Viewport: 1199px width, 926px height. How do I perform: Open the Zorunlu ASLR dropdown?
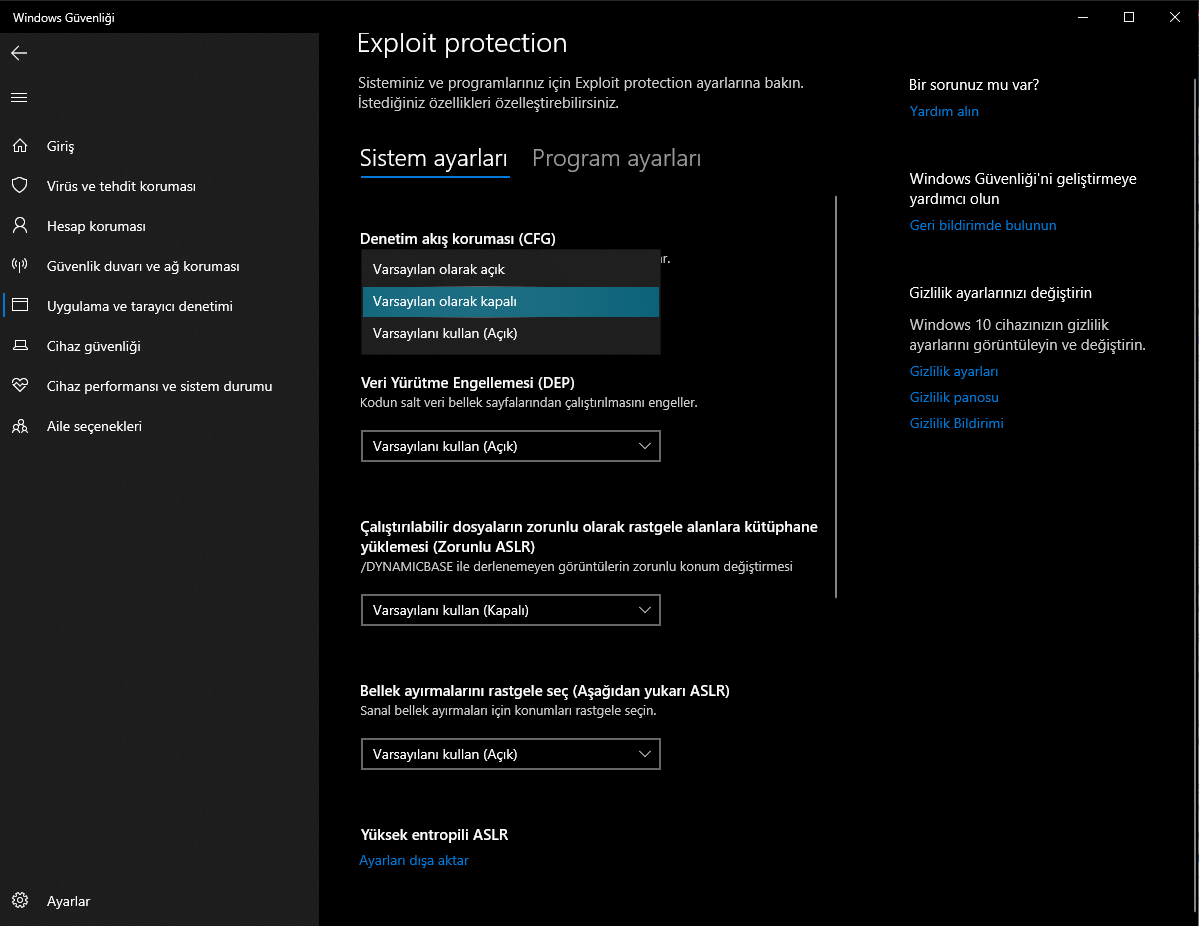(x=510, y=610)
